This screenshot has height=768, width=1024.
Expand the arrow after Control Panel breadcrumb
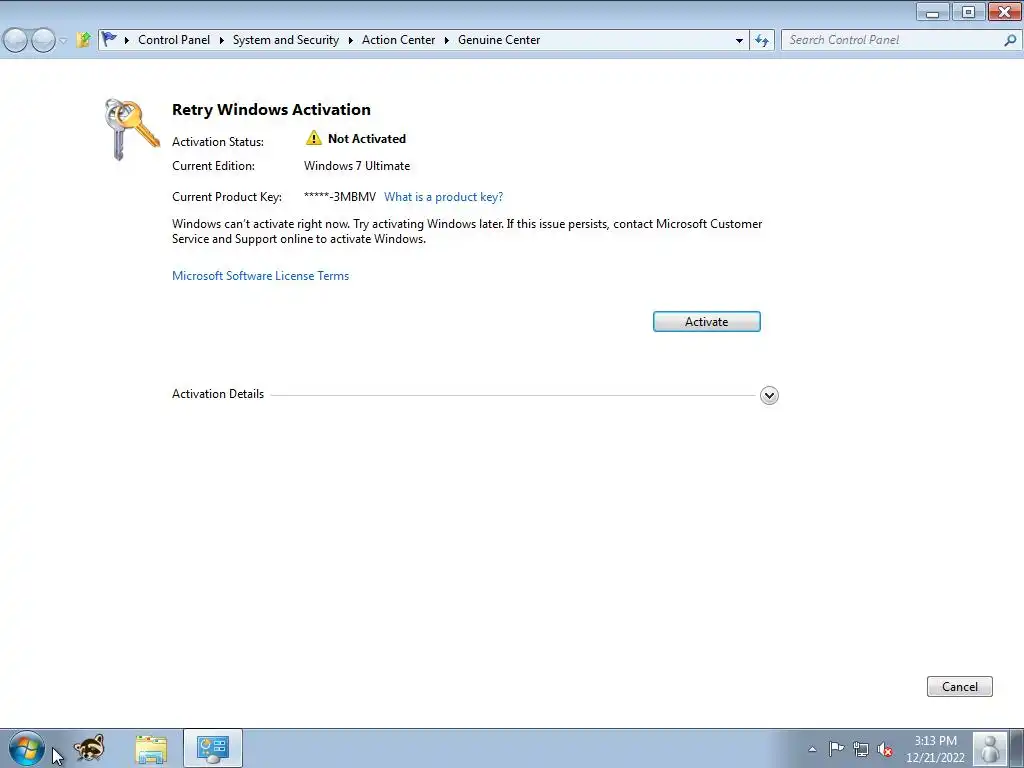point(221,40)
